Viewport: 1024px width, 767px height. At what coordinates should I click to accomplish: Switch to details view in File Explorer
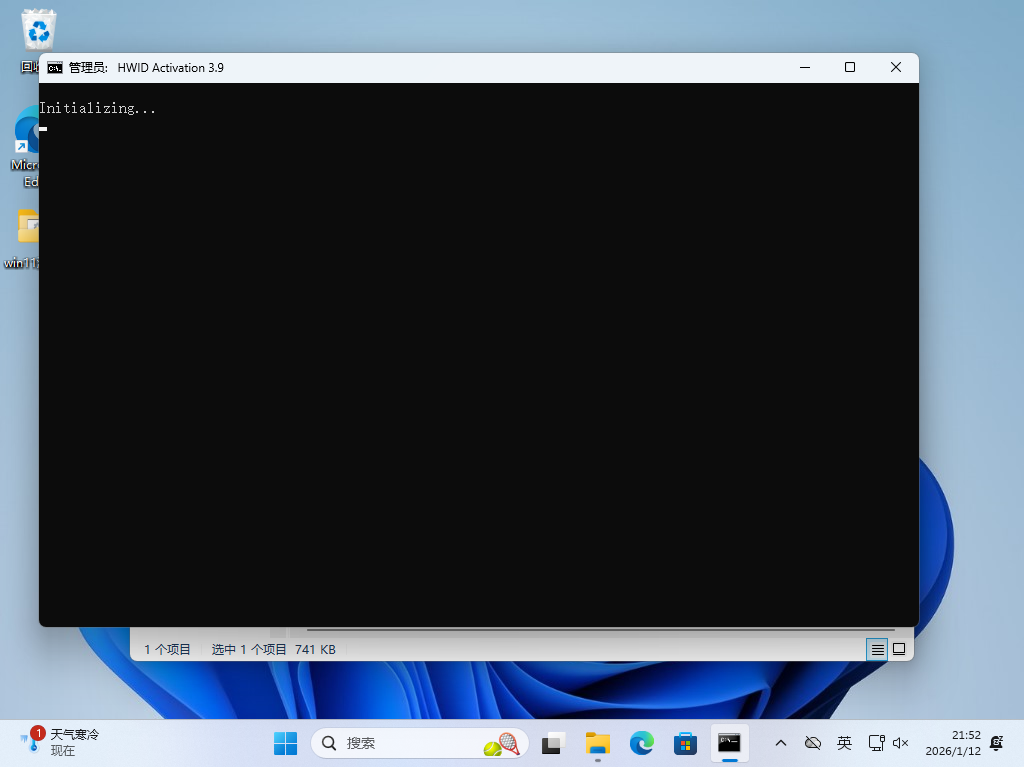(x=877, y=649)
